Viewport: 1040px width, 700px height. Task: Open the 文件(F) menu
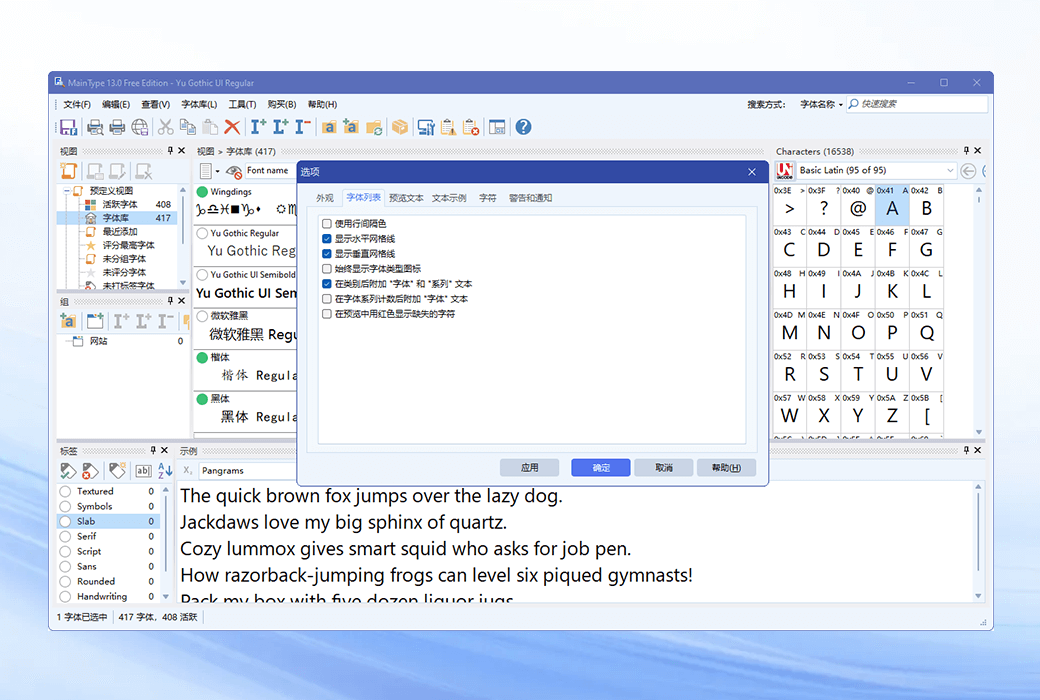tap(77, 104)
